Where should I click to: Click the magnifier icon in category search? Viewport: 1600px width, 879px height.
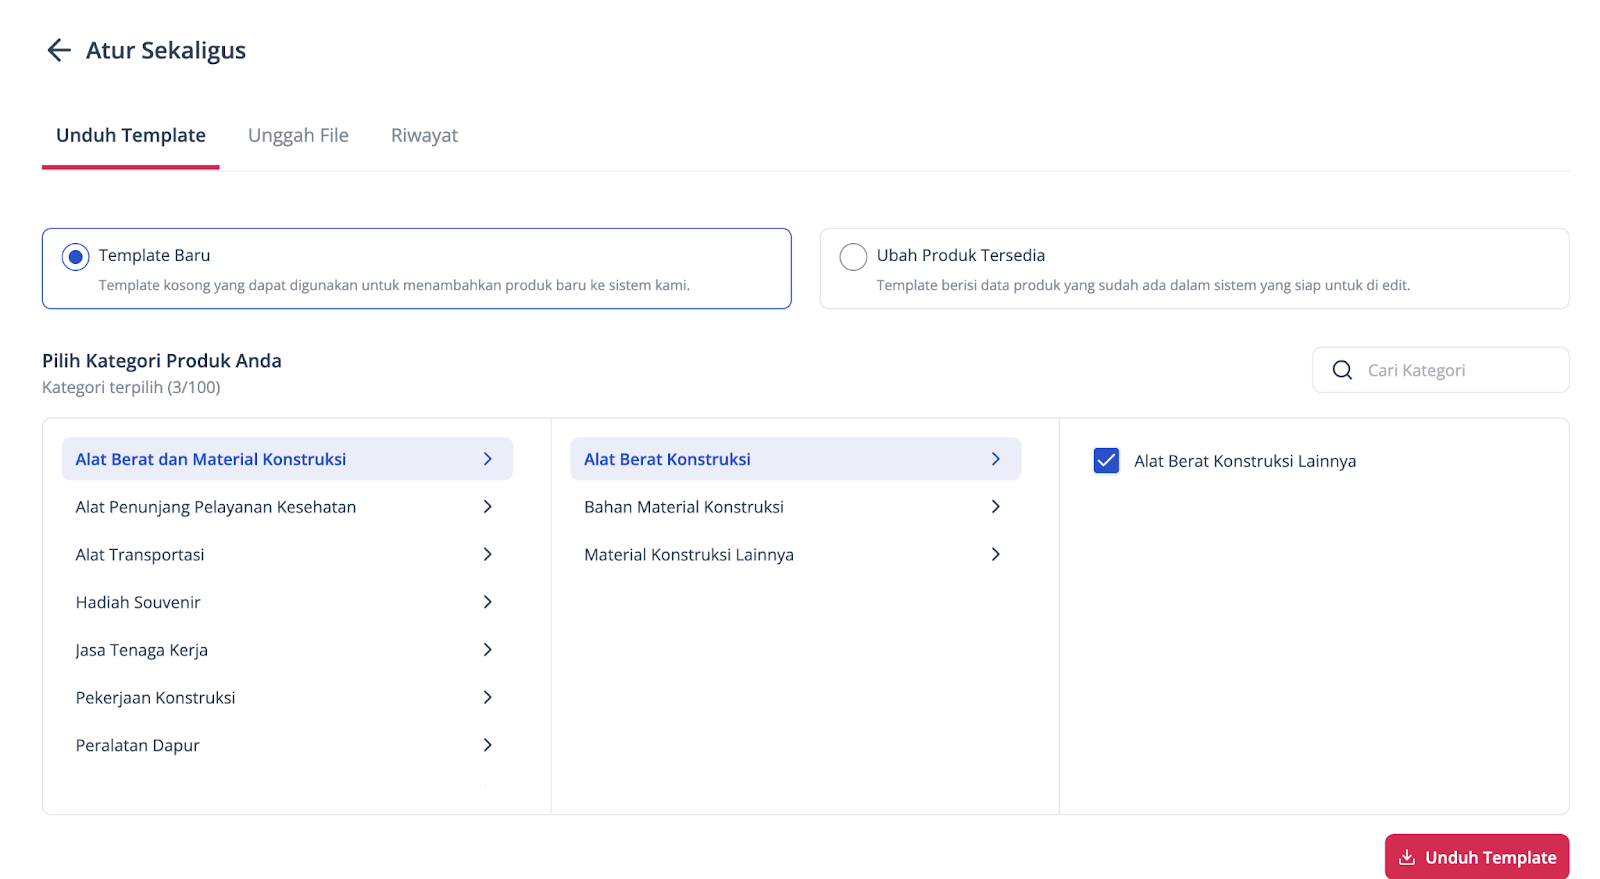pos(1342,370)
